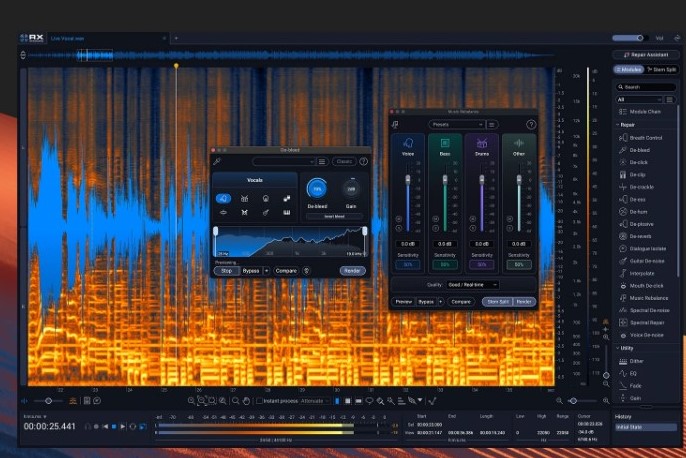686x458 pixels.
Task: Click Render in the De-bleed window
Action: pyautogui.click(x=352, y=271)
